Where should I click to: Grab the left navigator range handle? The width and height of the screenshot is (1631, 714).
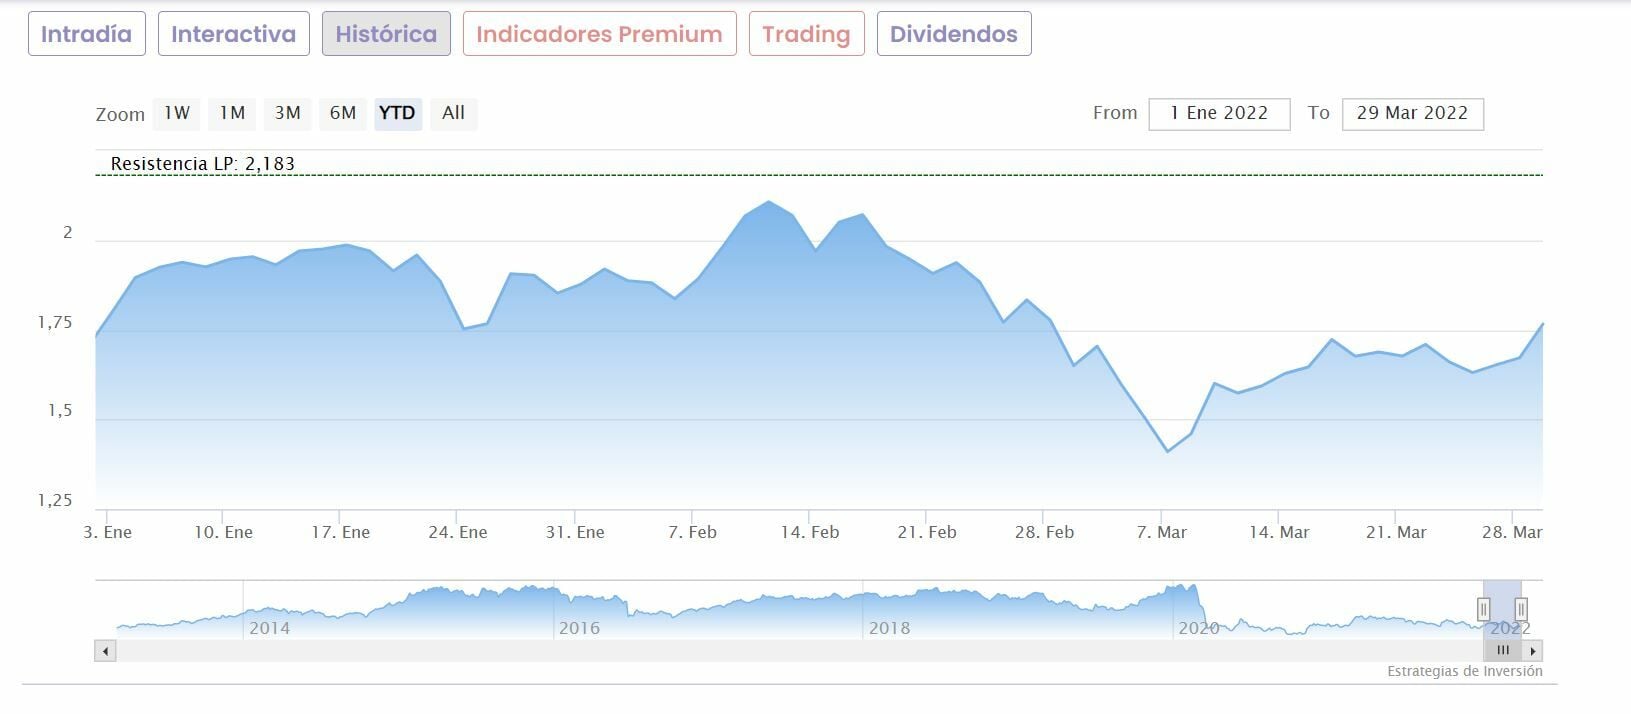click(1484, 609)
